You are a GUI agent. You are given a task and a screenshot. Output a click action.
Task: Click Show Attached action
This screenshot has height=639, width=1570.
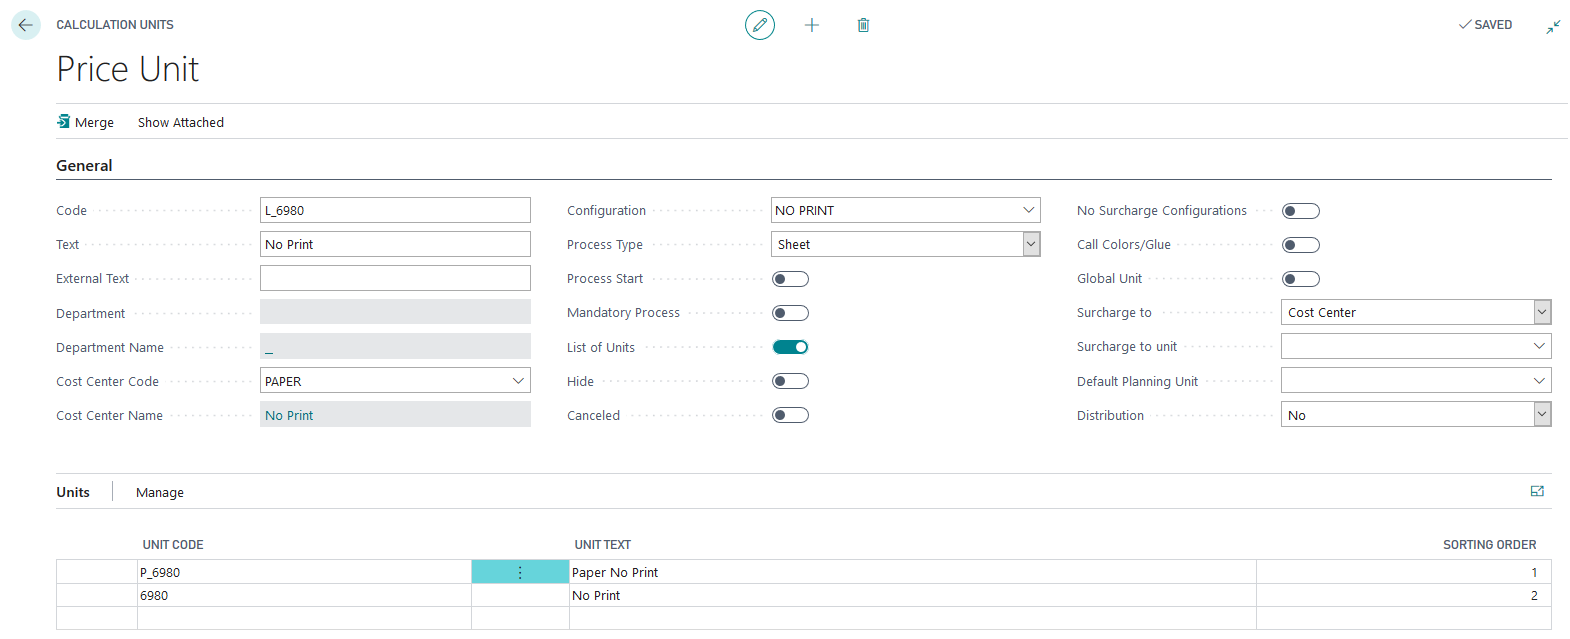[x=181, y=122]
